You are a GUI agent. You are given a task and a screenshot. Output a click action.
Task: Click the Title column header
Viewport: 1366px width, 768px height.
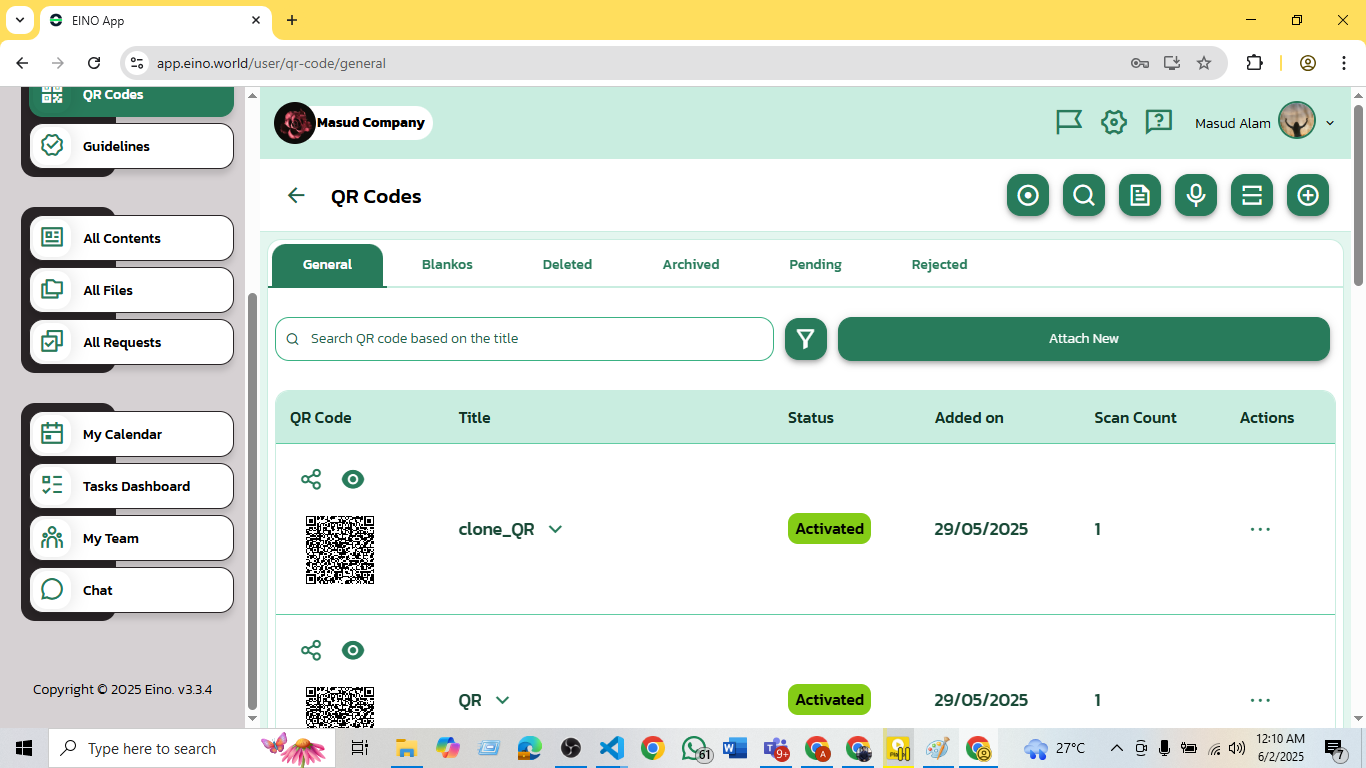pos(474,418)
